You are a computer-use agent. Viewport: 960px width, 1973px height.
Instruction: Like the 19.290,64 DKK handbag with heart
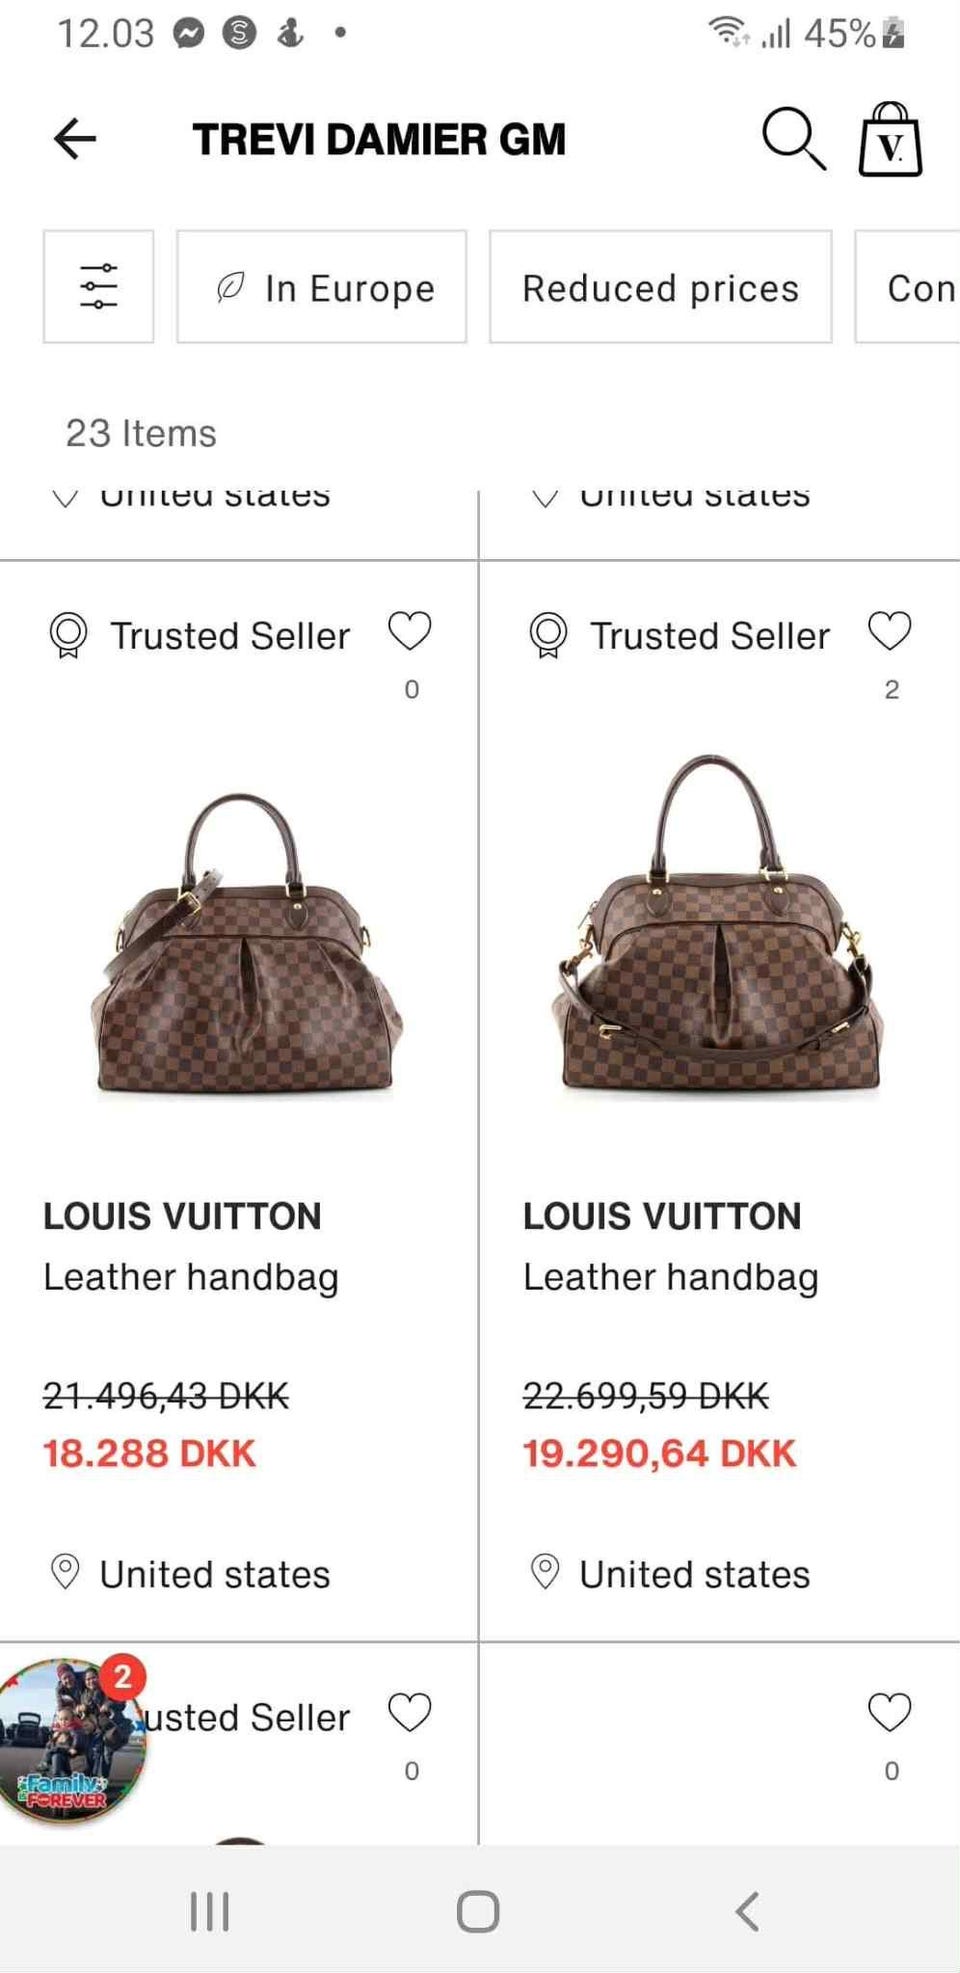pyautogui.click(x=889, y=631)
